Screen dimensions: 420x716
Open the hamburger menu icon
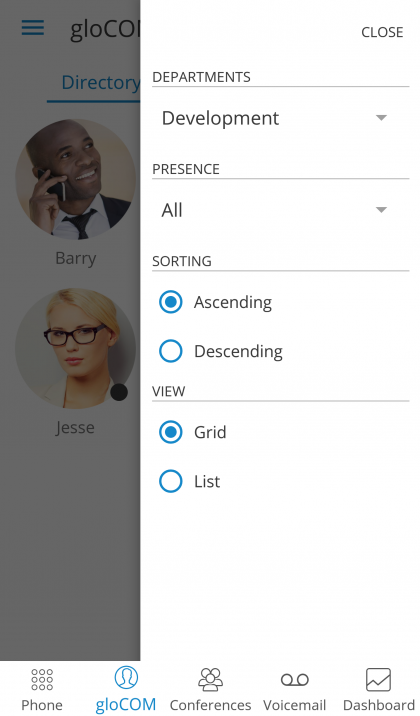click(x=33, y=28)
